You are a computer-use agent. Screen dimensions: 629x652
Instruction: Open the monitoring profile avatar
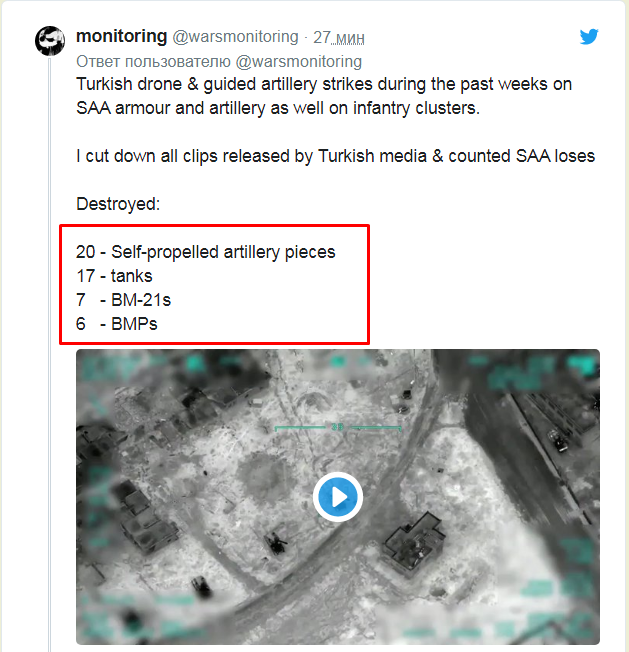(50, 42)
